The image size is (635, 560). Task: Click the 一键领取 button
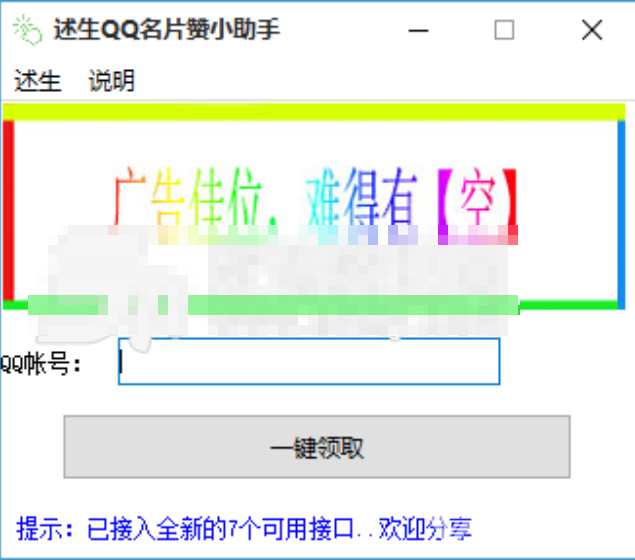317,447
